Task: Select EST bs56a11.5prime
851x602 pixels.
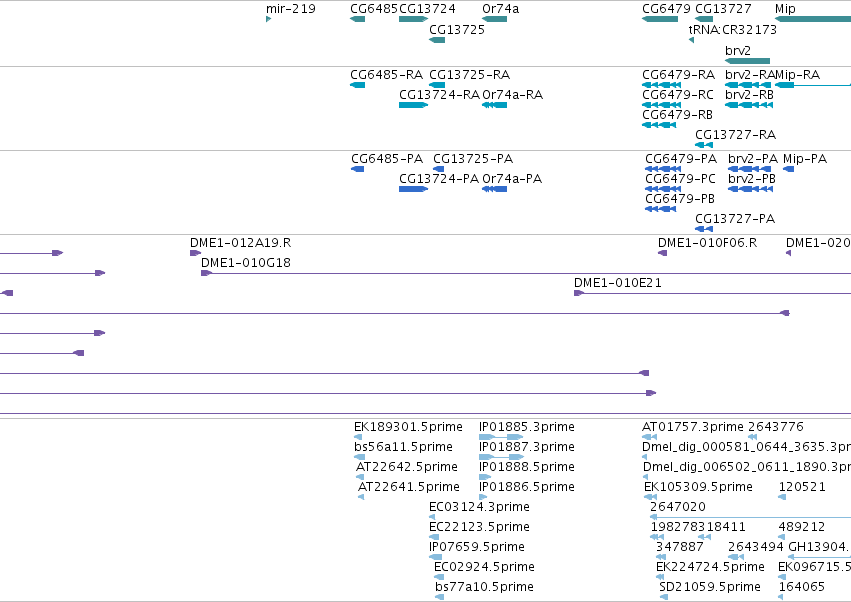Action: (x=403, y=447)
